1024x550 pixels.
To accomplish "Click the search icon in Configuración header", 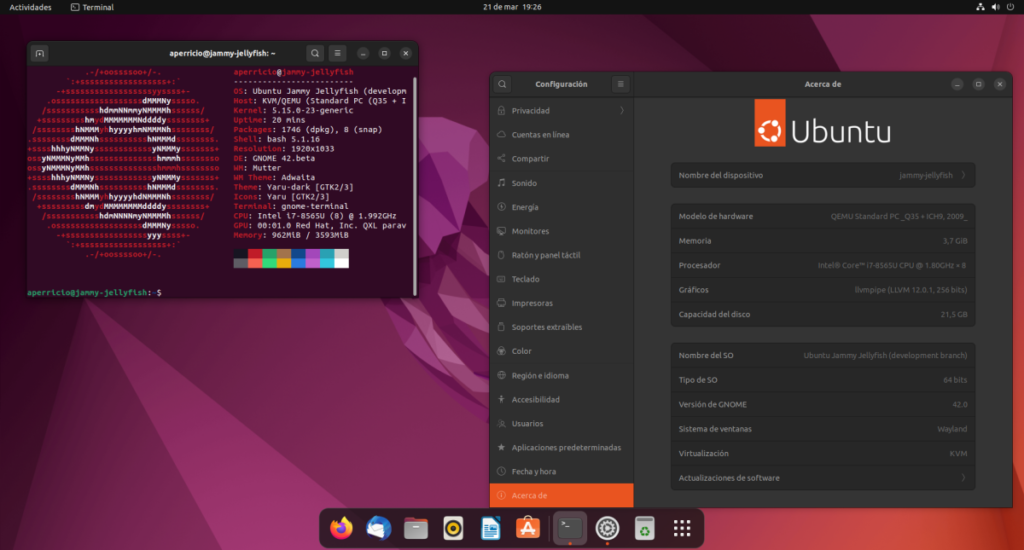I will point(503,85).
